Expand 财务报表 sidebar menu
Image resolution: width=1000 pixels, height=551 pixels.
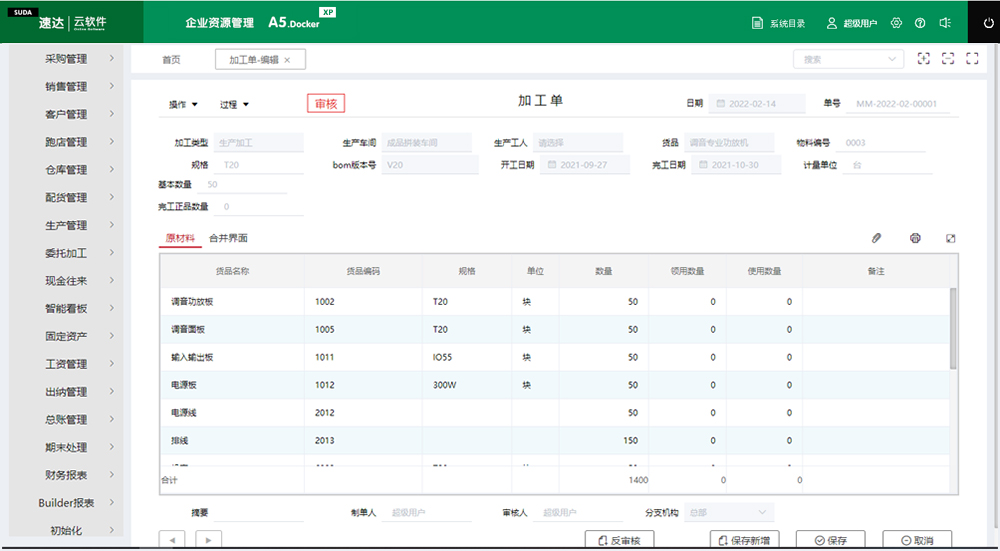click(x=66, y=474)
